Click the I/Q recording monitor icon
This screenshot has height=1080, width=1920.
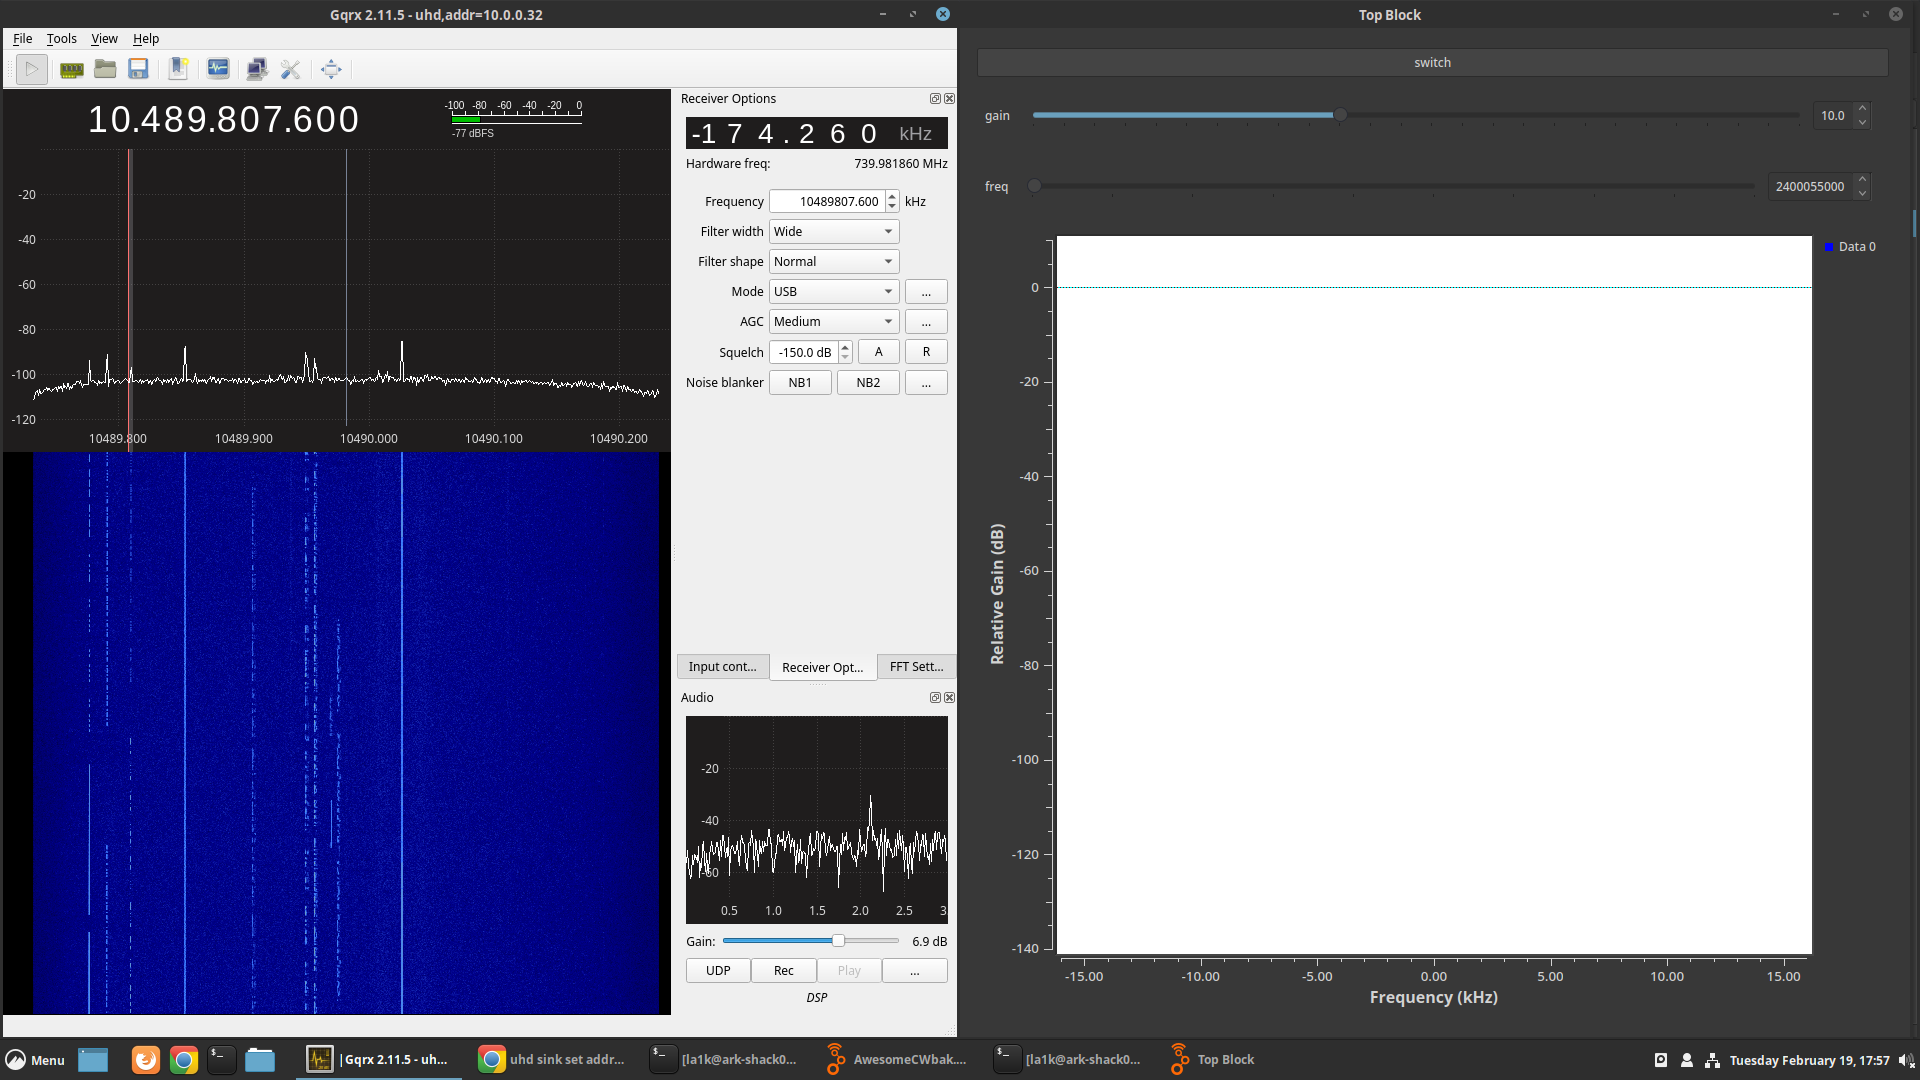tap(218, 69)
